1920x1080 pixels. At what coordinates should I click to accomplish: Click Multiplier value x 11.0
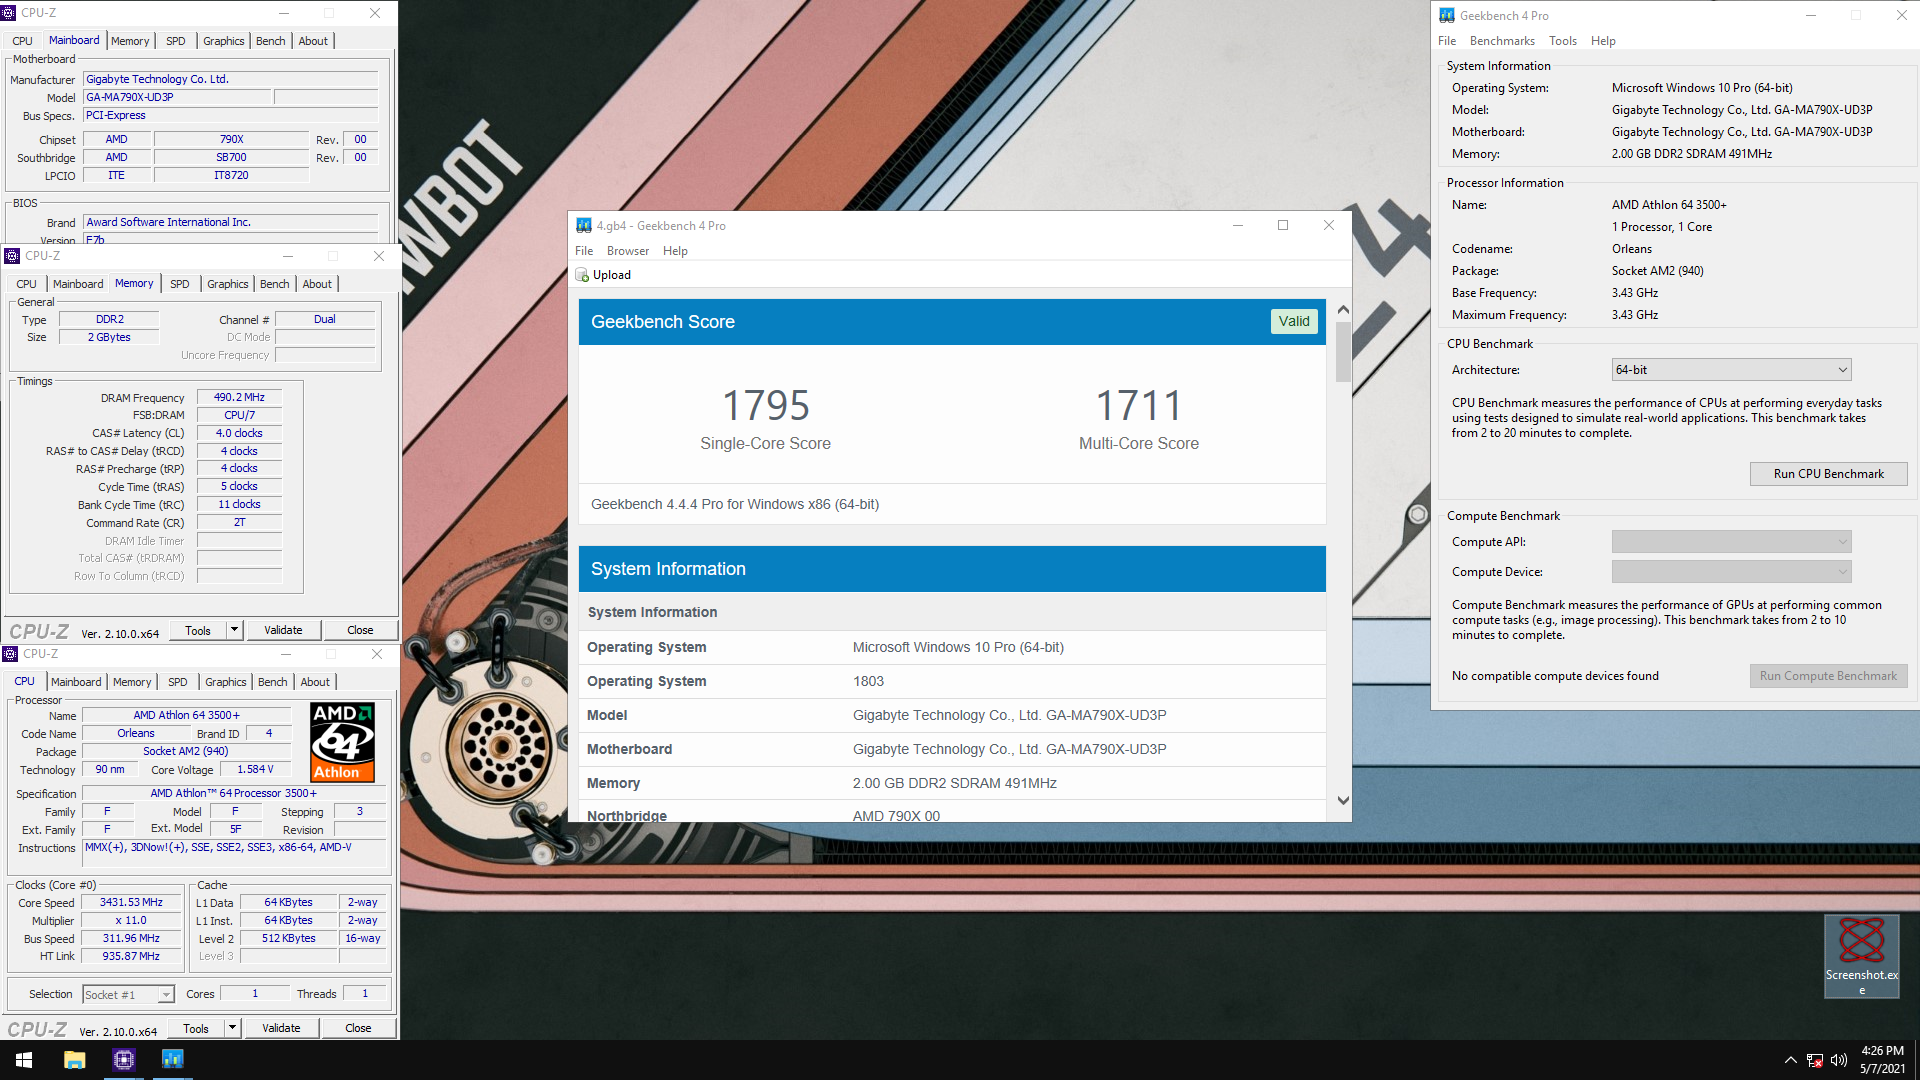[131, 920]
